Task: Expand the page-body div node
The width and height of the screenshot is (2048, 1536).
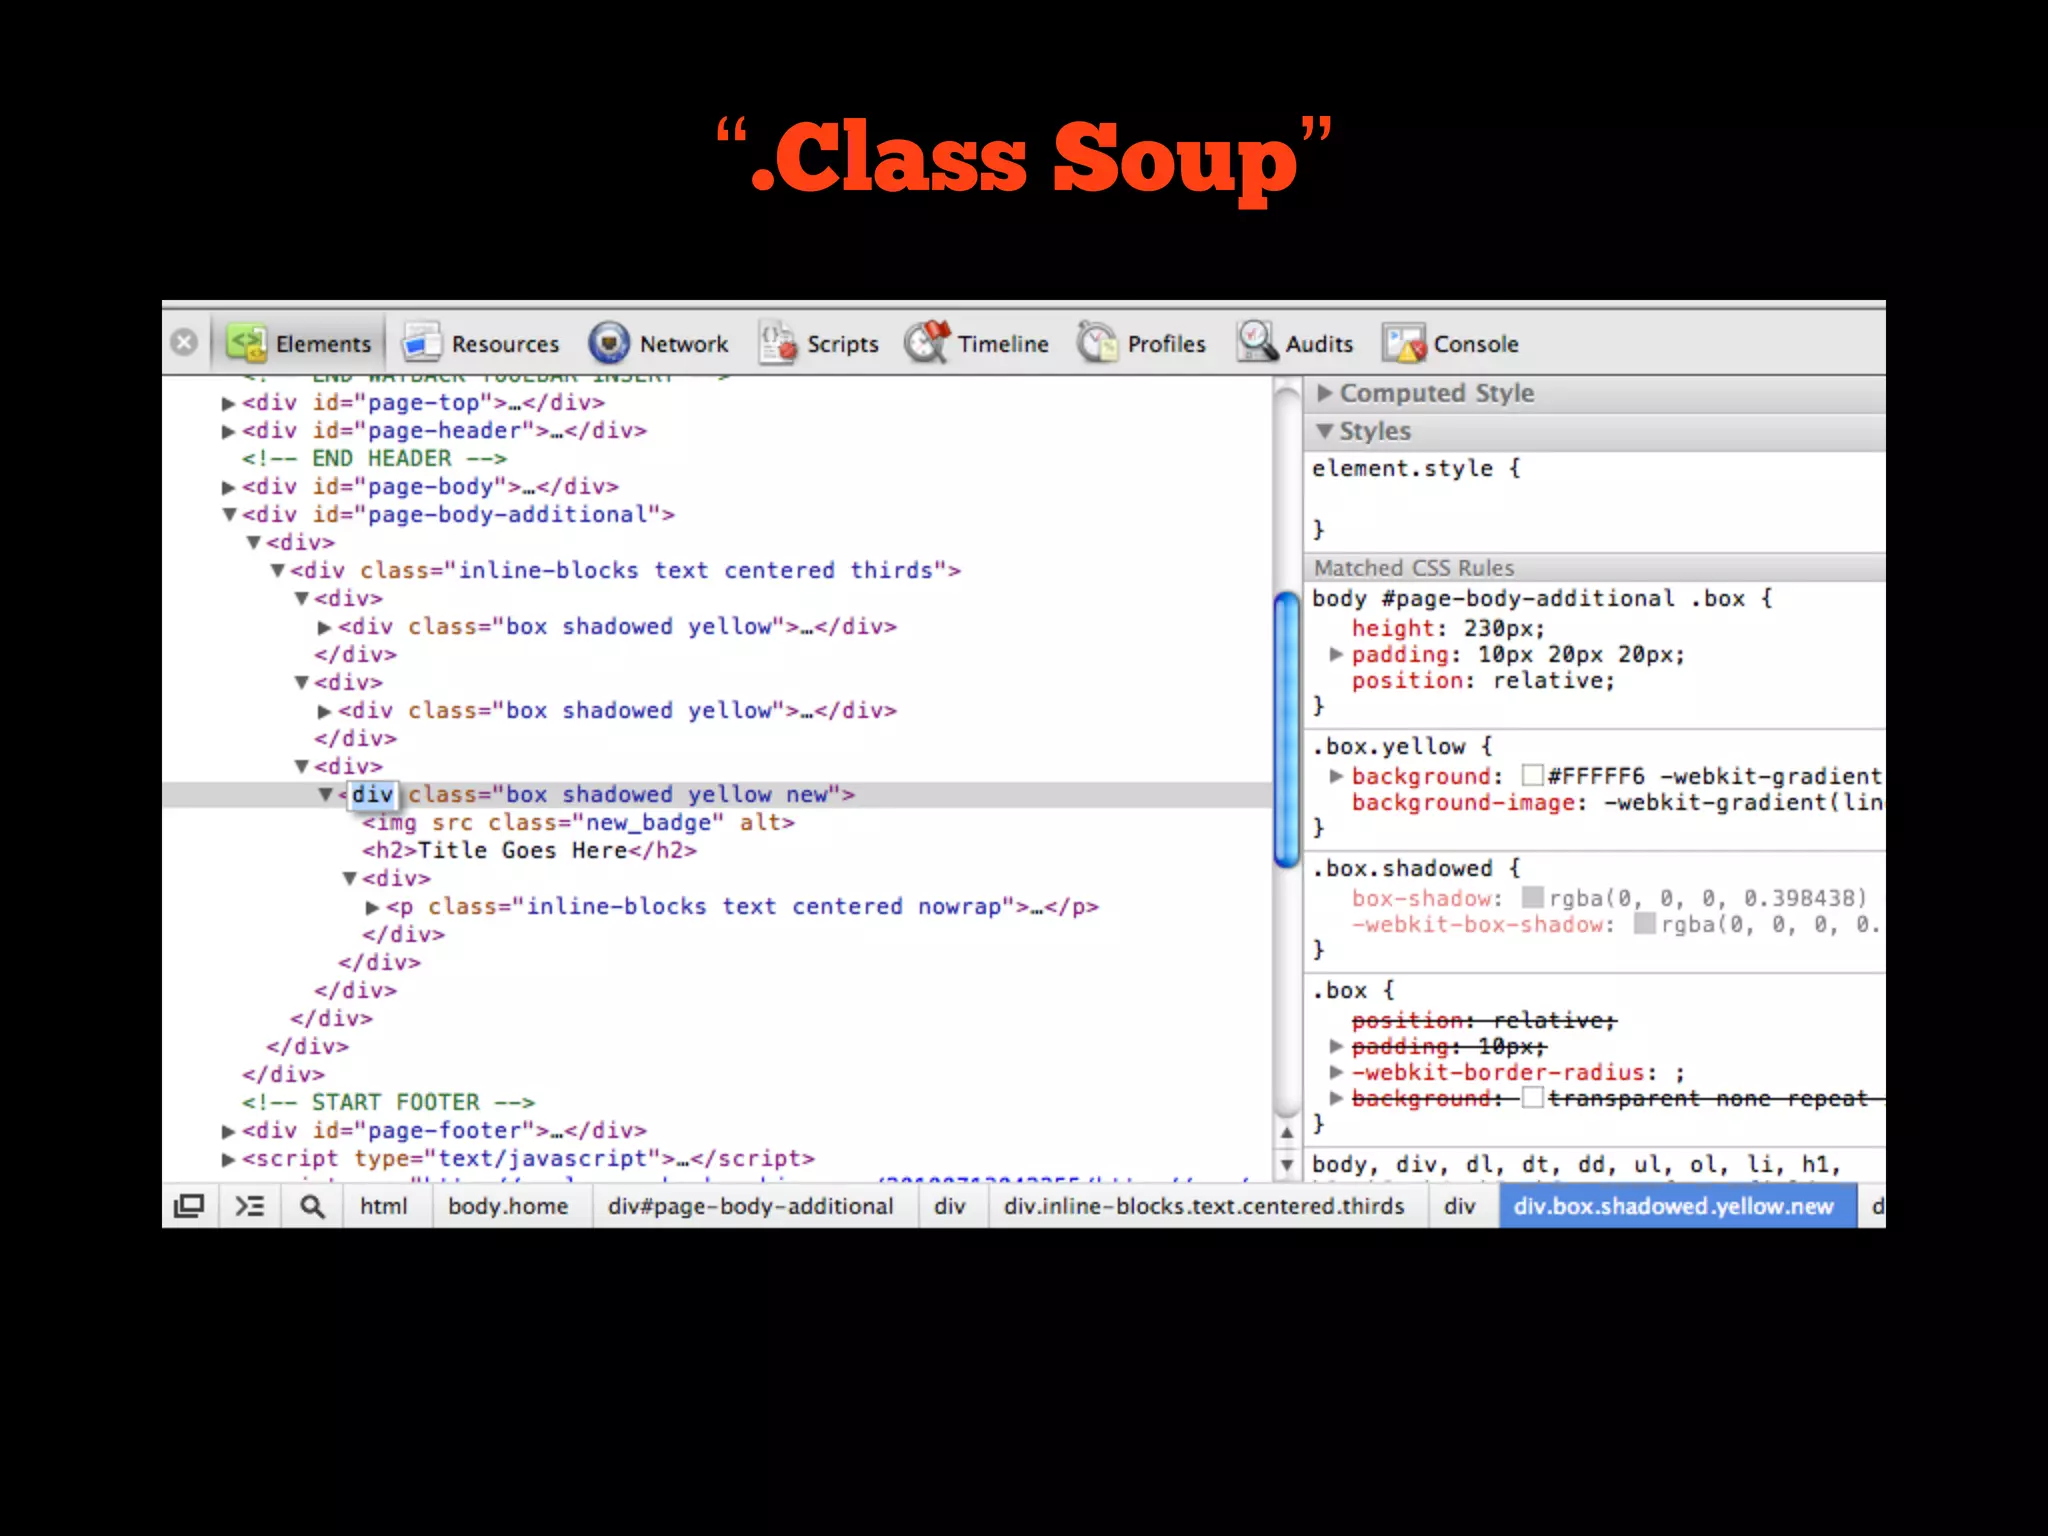Action: (228, 488)
